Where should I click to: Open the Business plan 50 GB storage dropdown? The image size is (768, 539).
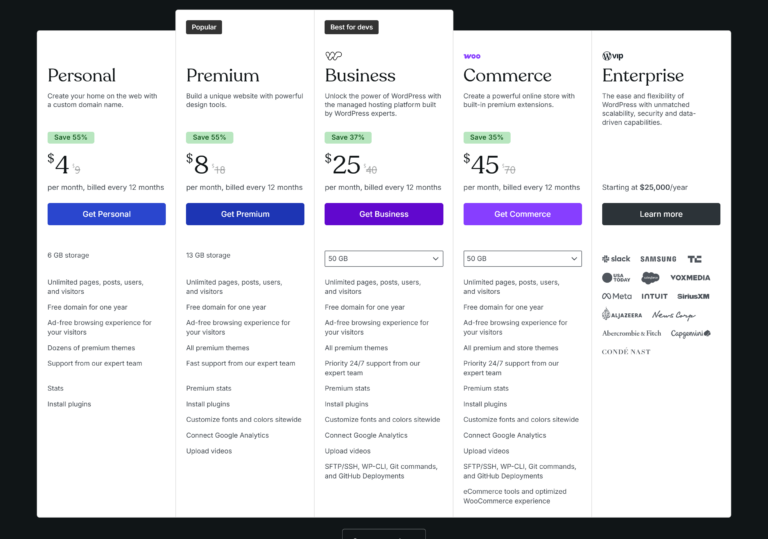pyautogui.click(x=384, y=259)
